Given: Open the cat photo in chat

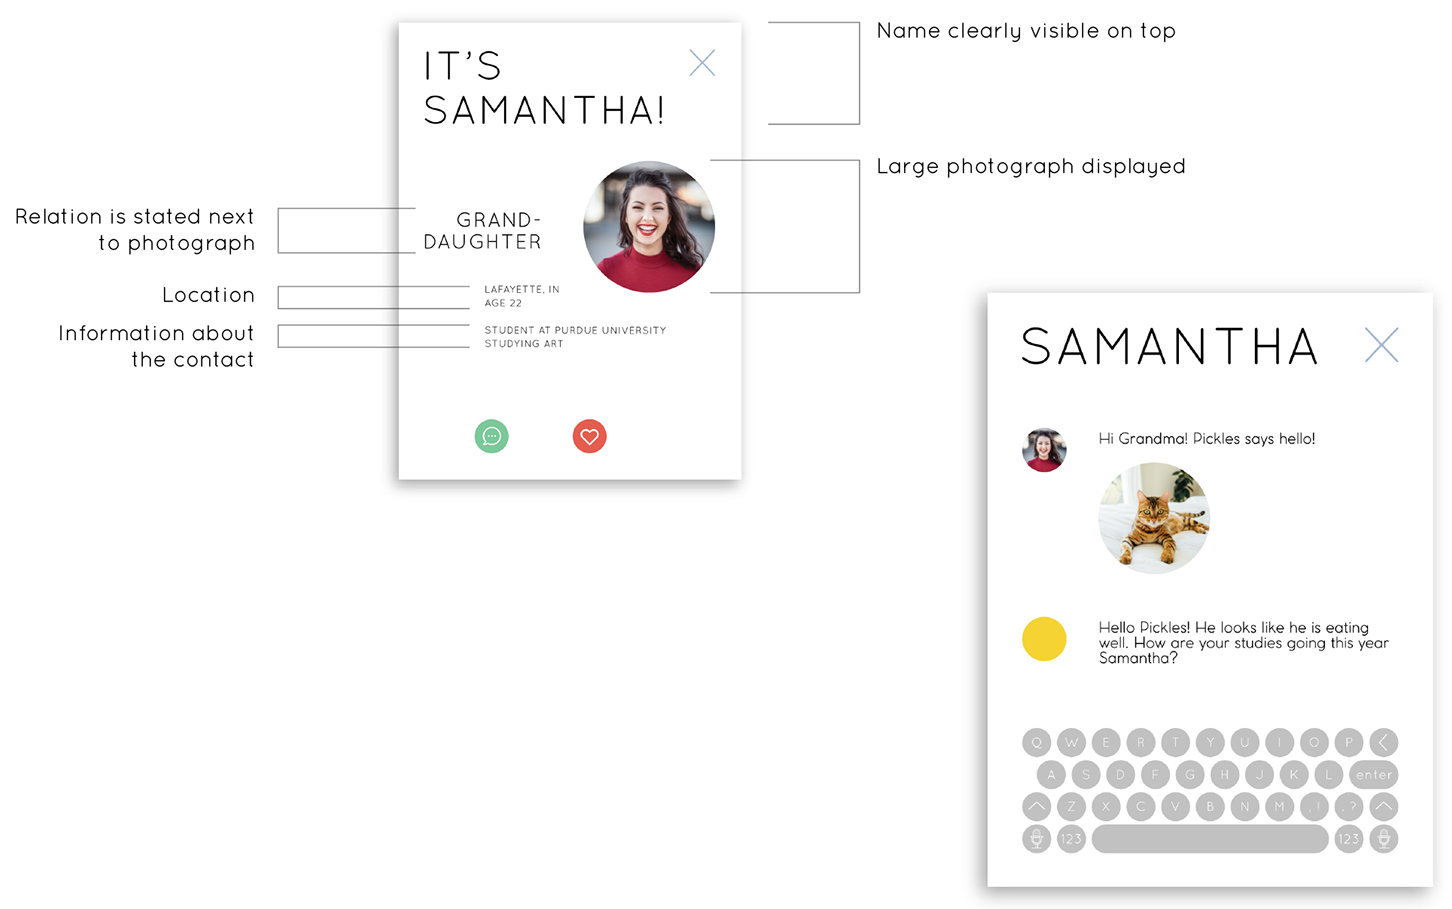Looking at the screenshot, I should [1154, 517].
